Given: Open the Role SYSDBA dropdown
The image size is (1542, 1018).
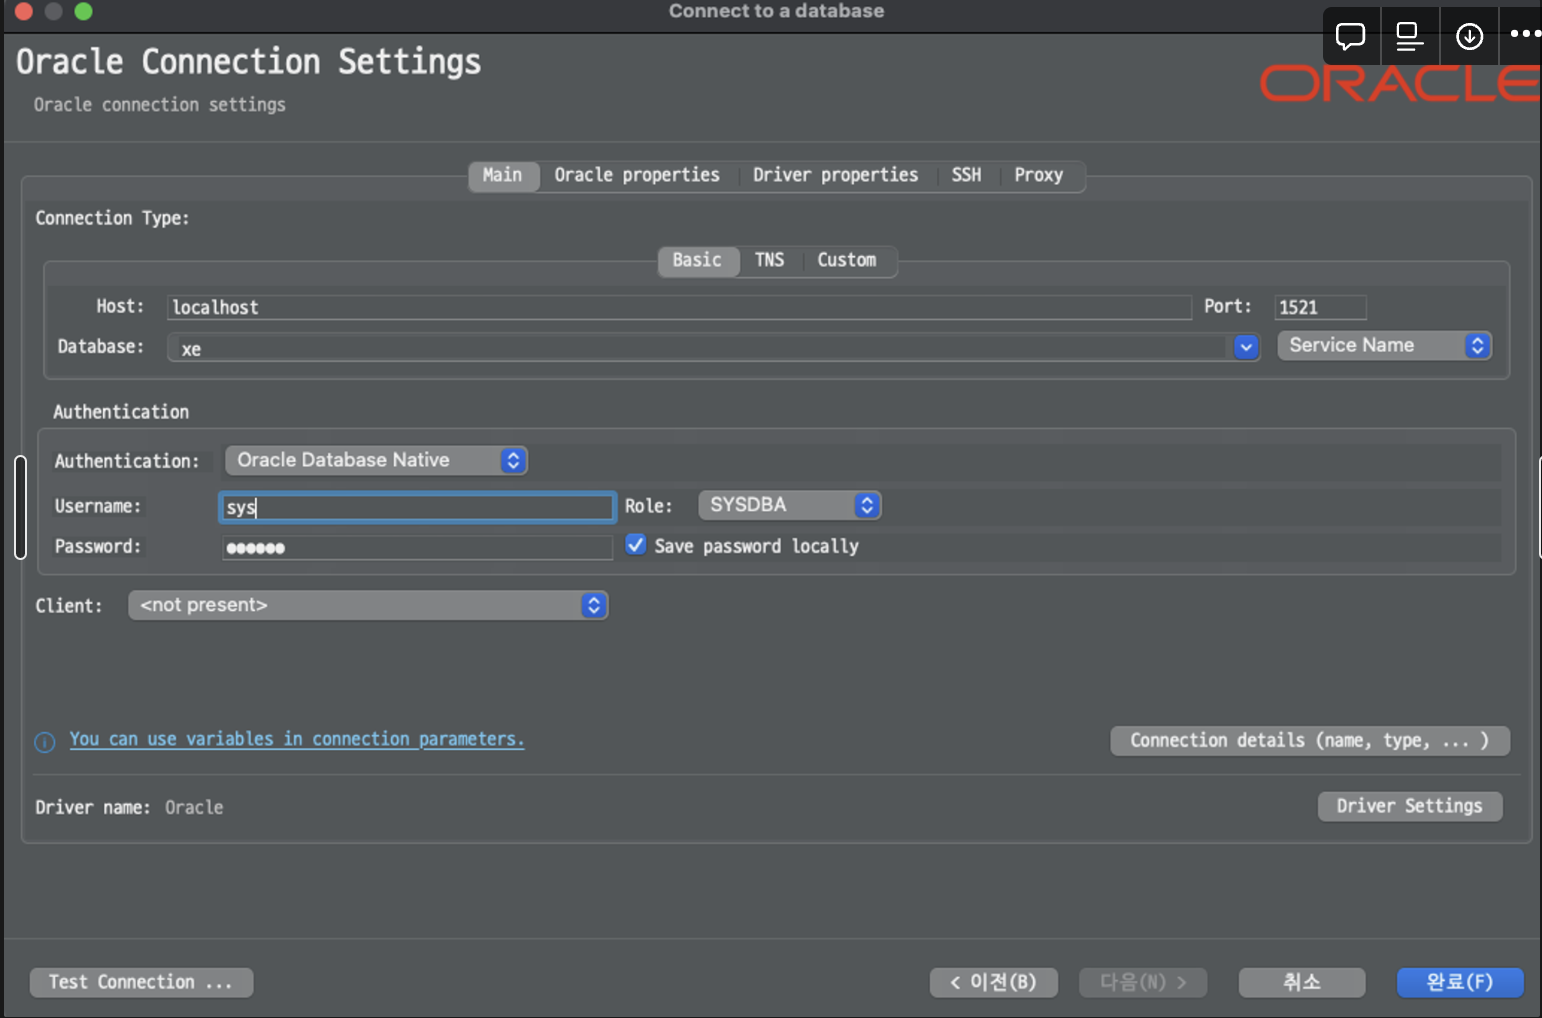Looking at the screenshot, I should 789,505.
